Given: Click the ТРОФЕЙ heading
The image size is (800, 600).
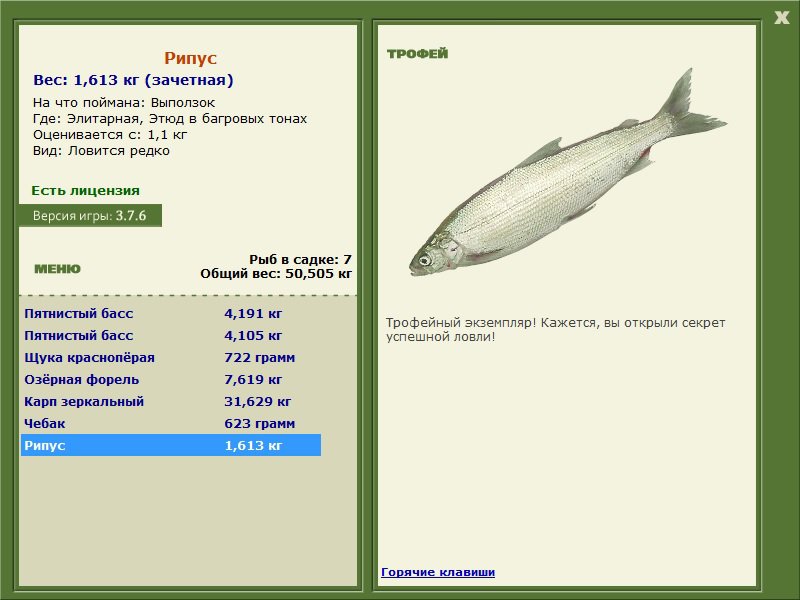Looking at the screenshot, I should [x=417, y=54].
